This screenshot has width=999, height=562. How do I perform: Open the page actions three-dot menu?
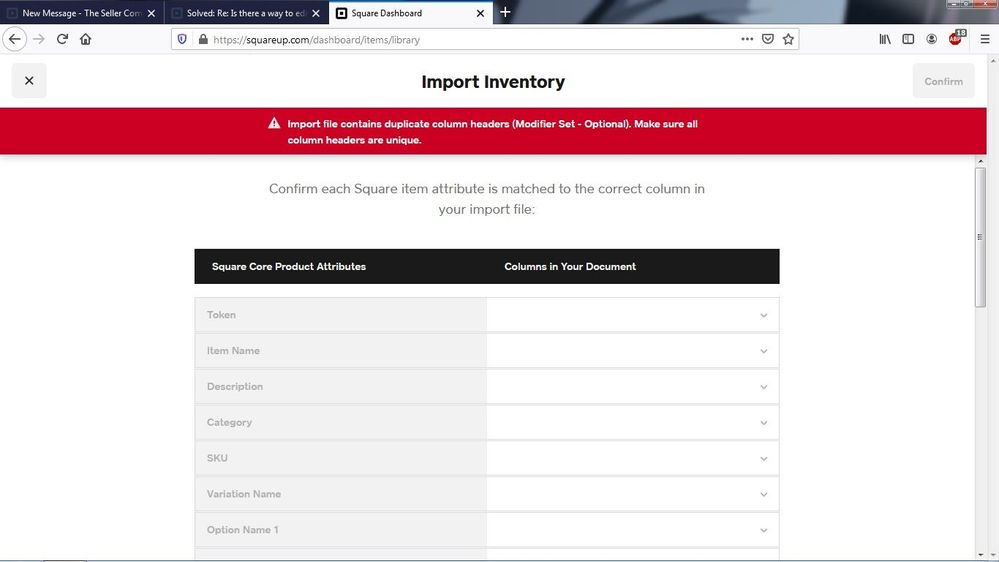pos(747,39)
